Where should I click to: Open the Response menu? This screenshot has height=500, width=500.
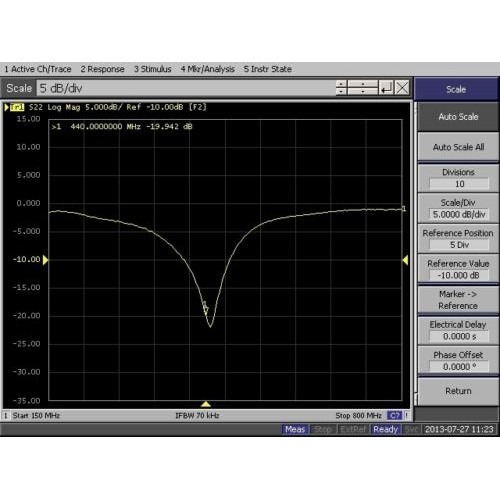[x=102, y=69]
